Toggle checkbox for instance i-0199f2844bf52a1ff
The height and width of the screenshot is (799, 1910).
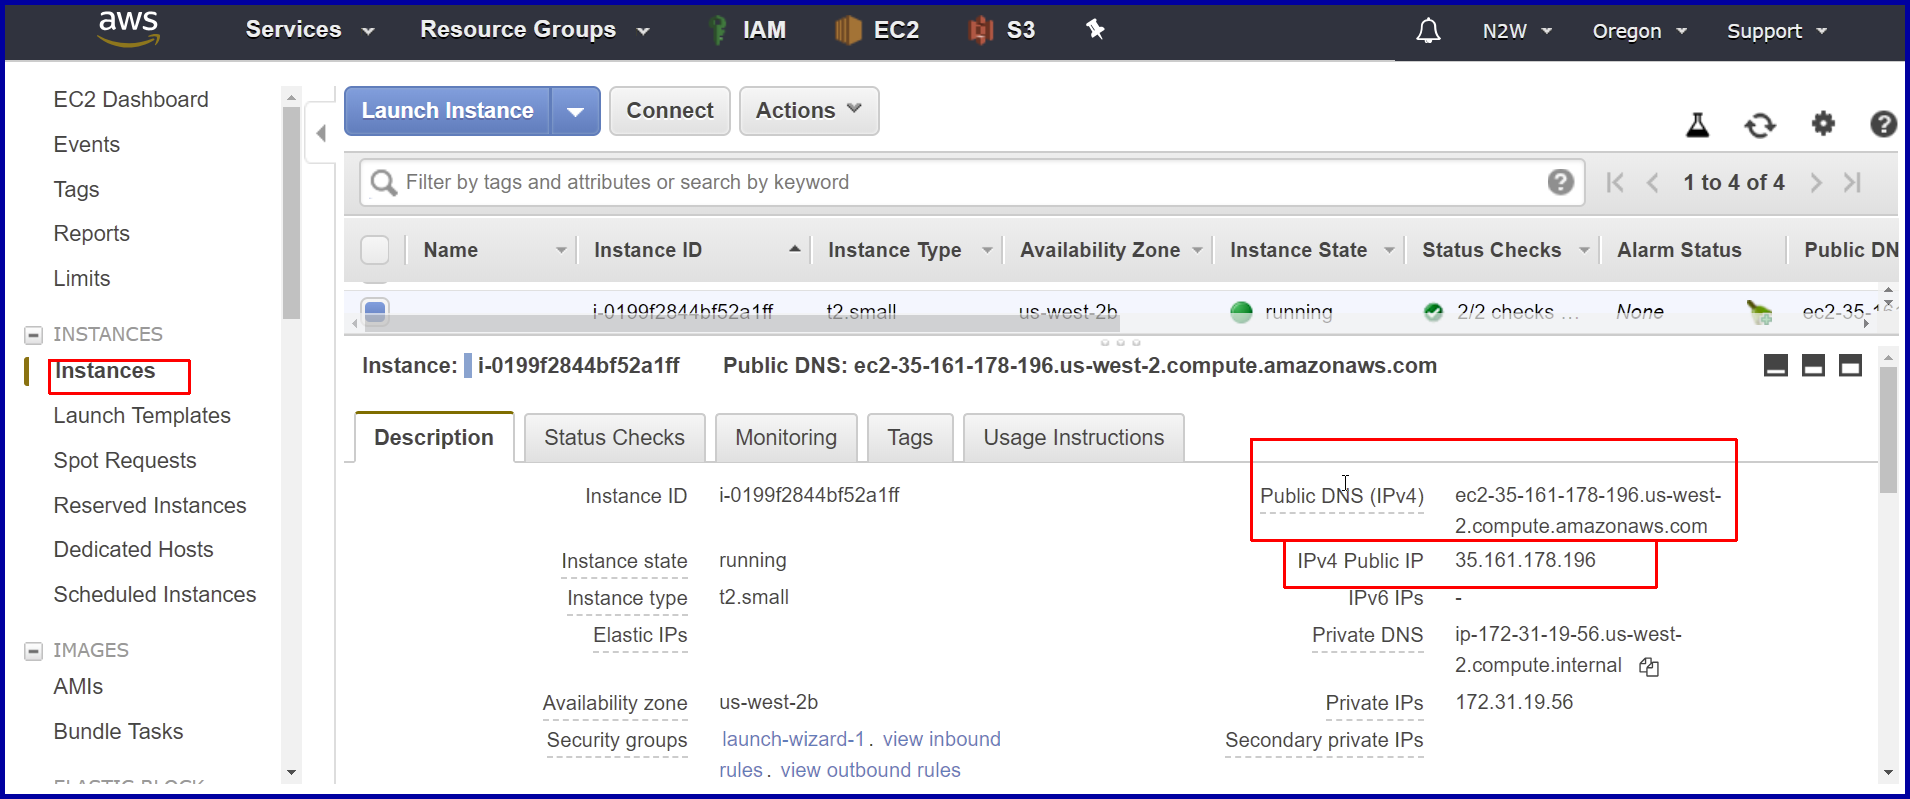[x=375, y=312]
